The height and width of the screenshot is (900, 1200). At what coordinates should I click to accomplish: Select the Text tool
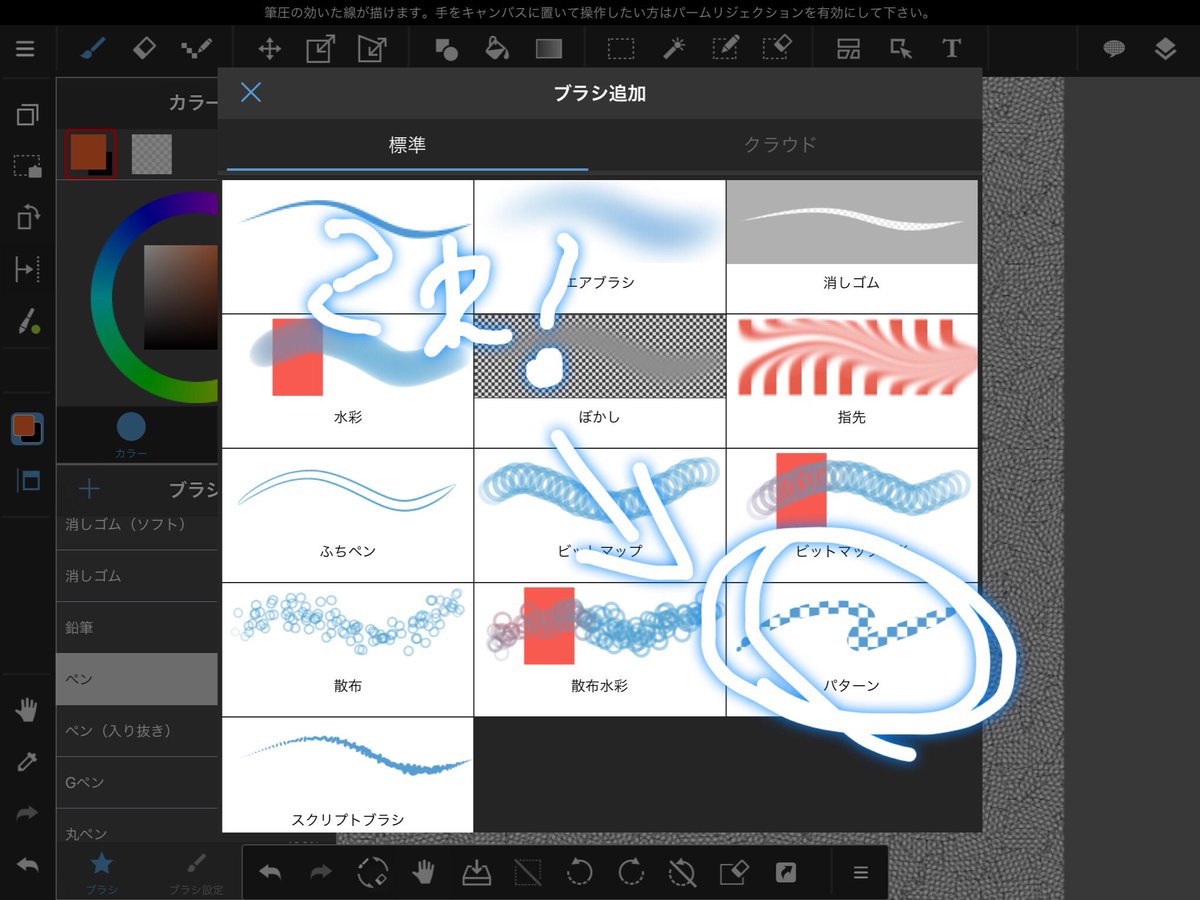coord(951,49)
